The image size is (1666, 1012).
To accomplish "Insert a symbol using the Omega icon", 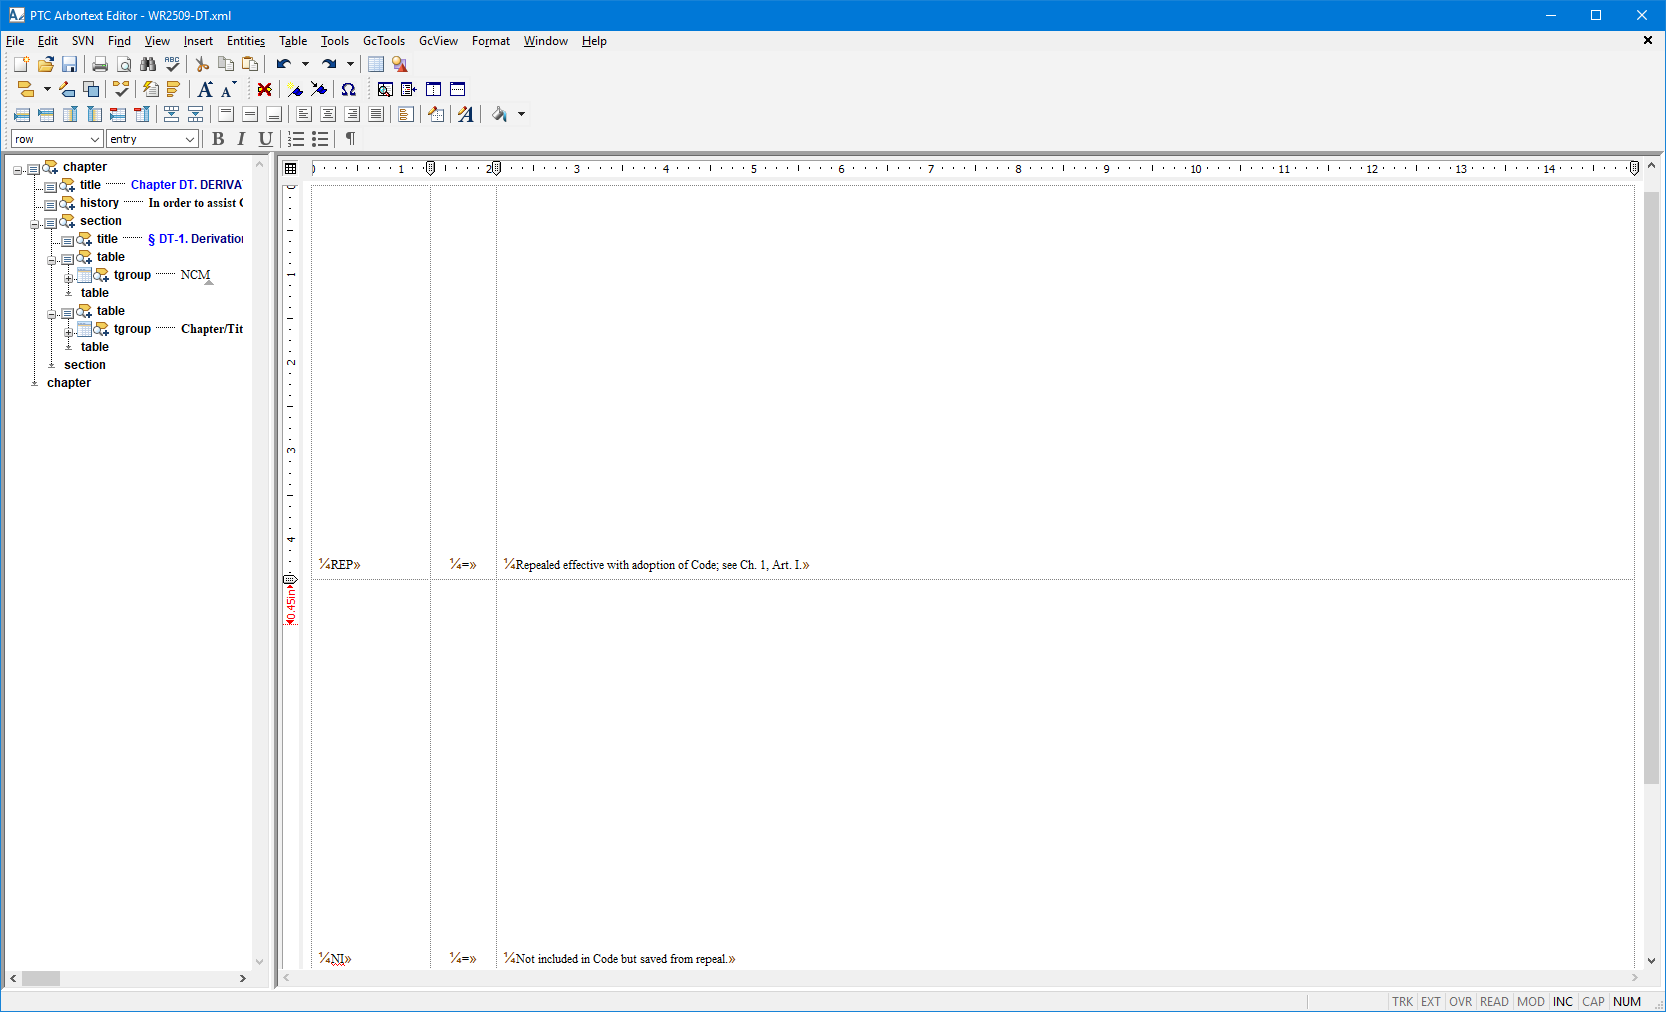I will click(x=349, y=89).
